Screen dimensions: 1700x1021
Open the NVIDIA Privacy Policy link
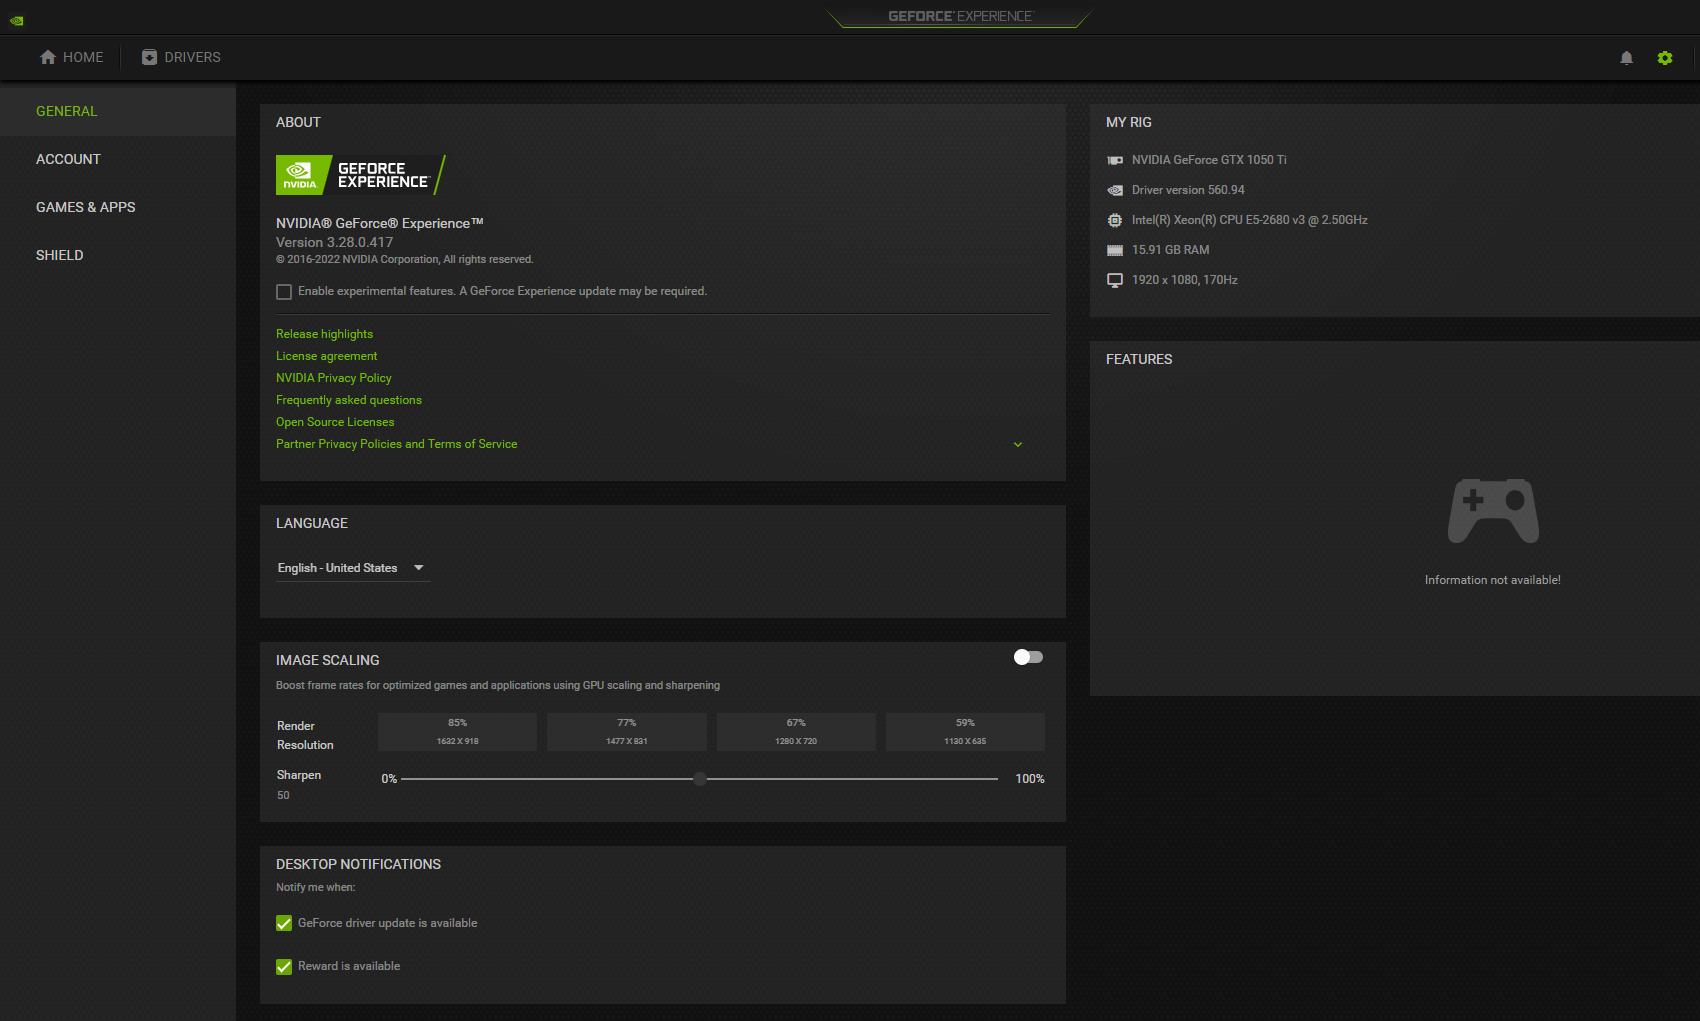click(x=334, y=378)
